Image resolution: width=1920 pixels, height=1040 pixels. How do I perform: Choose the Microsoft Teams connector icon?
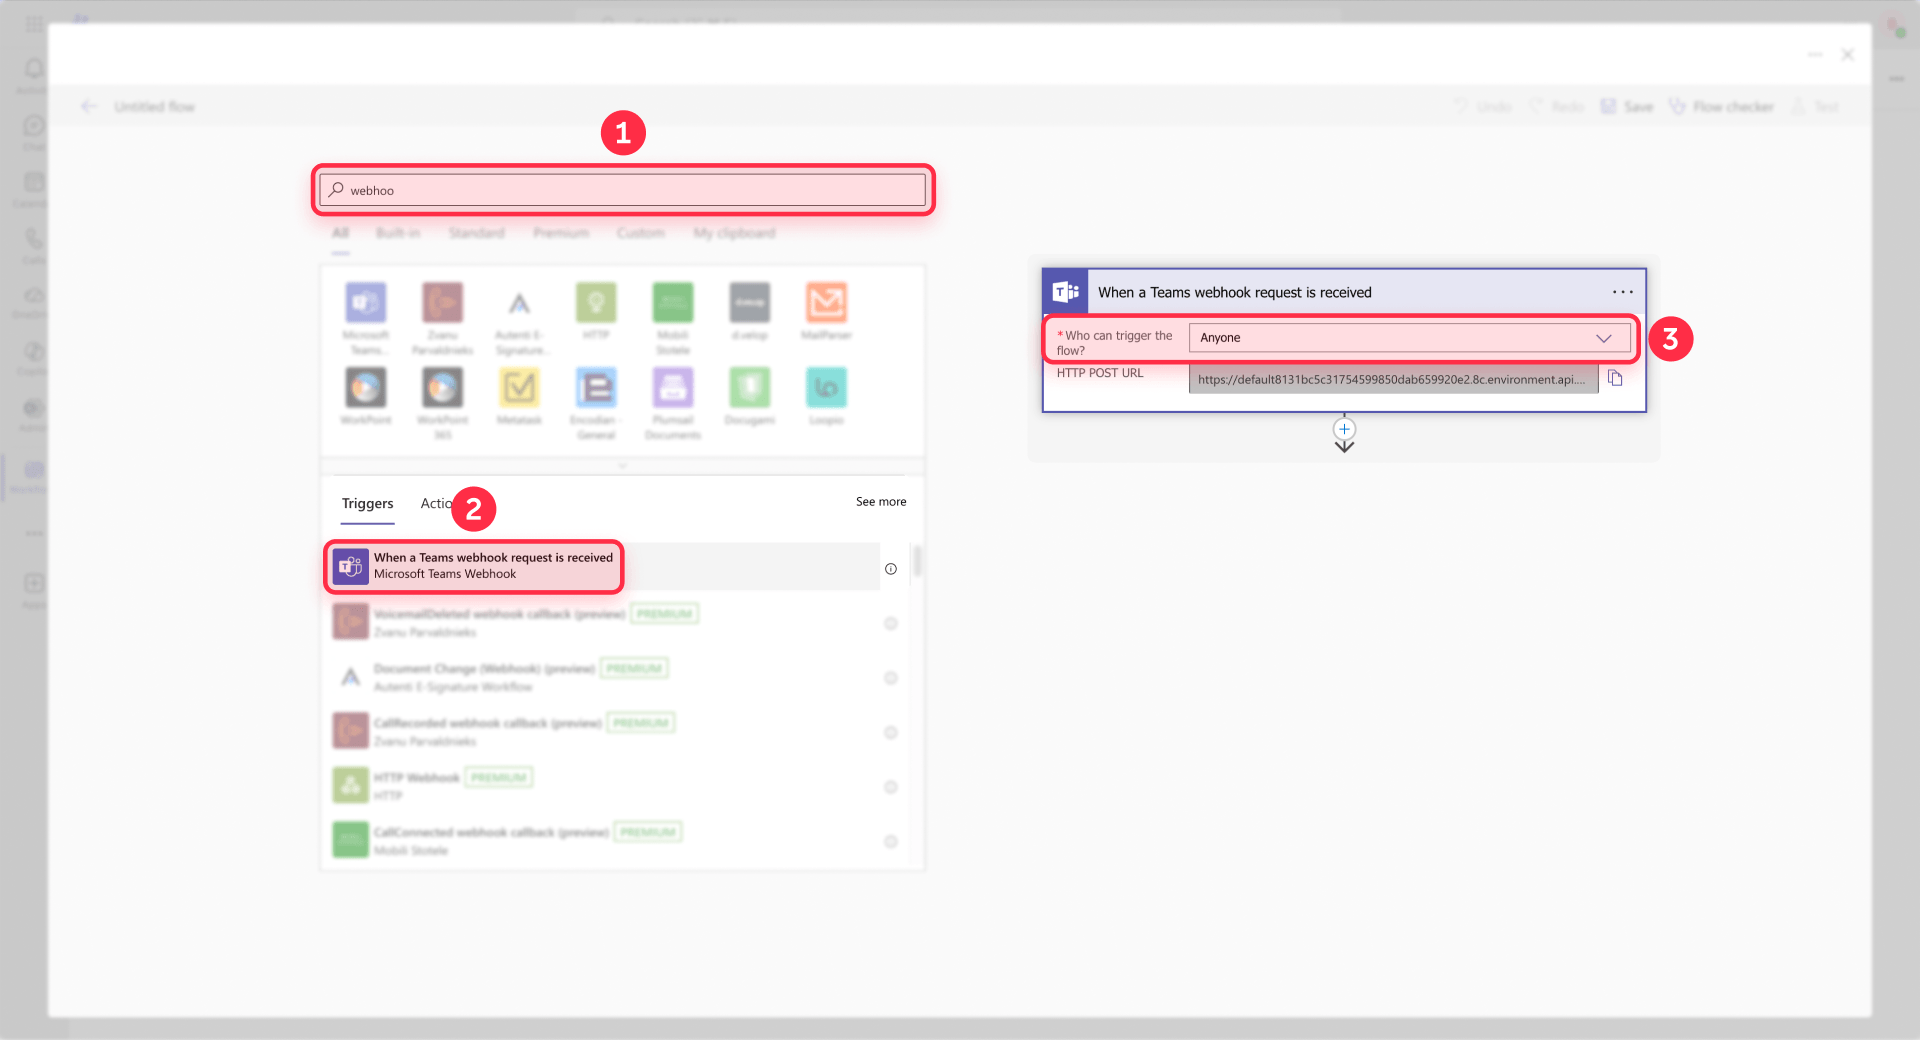pos(366,302)
